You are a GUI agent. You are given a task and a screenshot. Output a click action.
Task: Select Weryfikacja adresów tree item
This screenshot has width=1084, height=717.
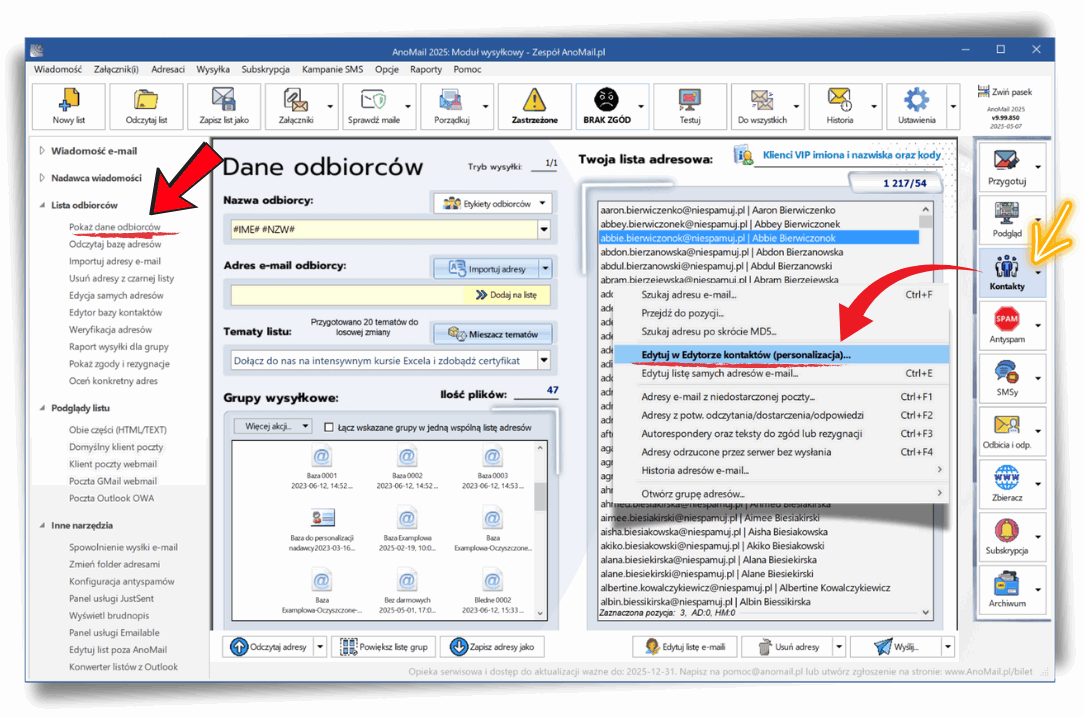(x=111, y=330)
